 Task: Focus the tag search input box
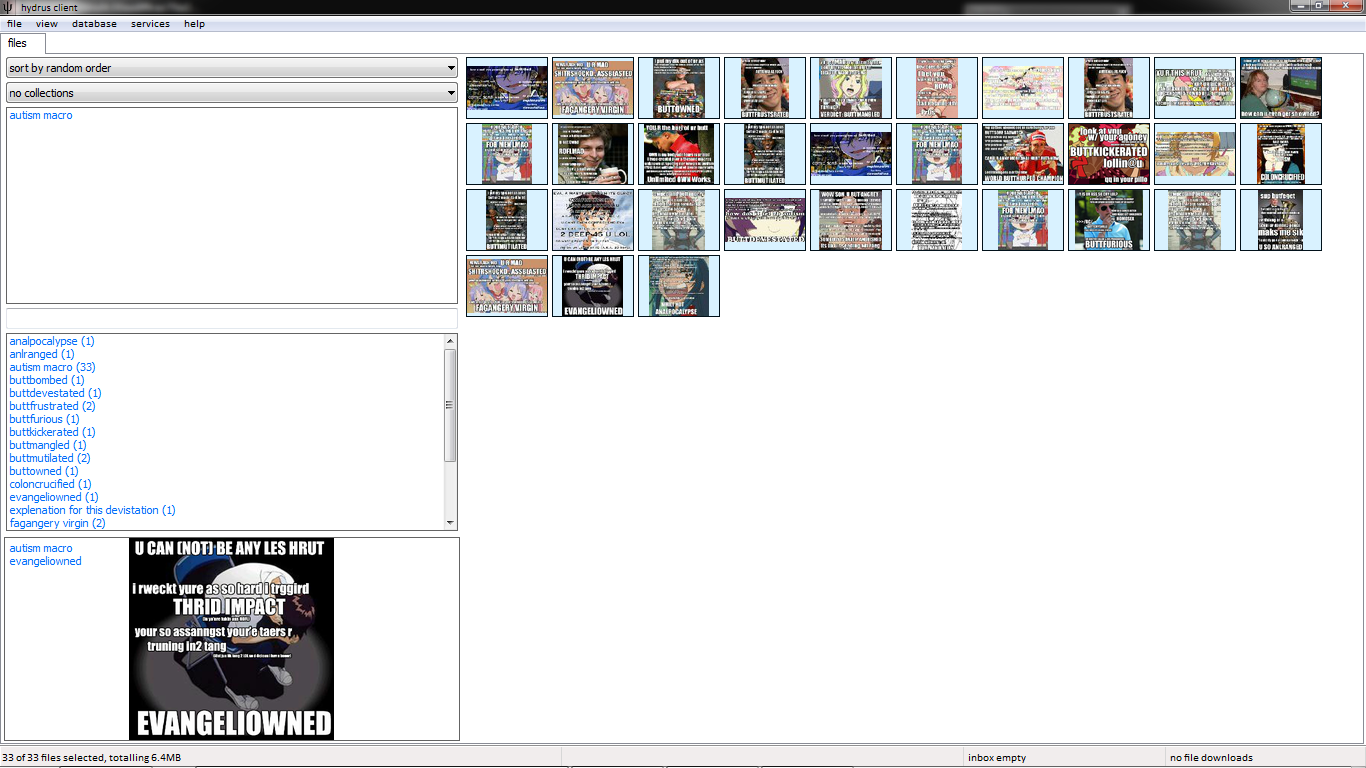click(x=232, y=318)
